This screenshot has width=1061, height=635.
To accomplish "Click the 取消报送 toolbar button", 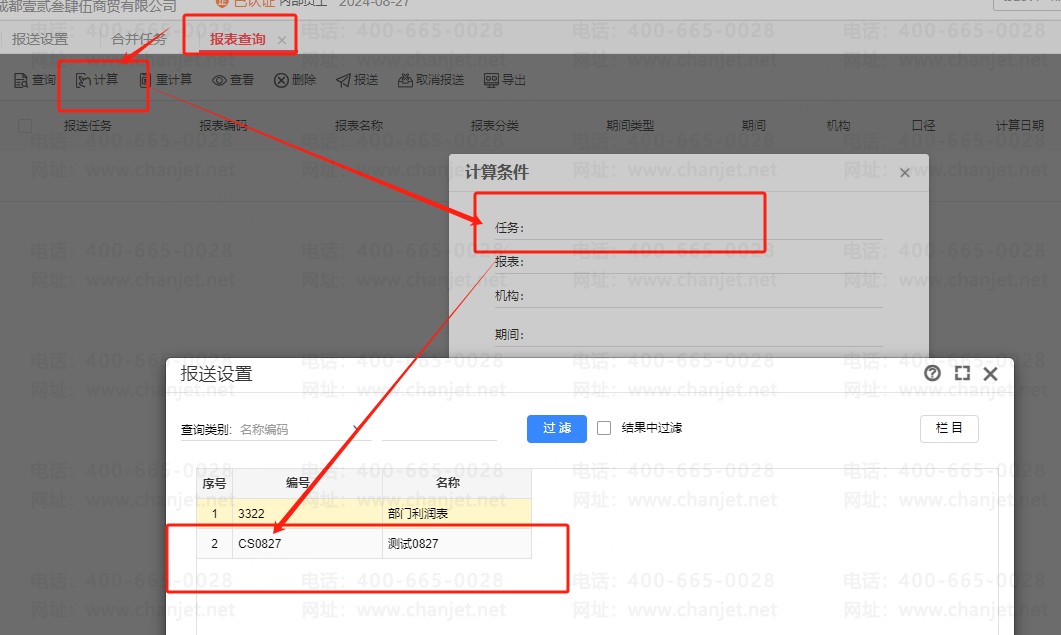I will coord(431,80).
